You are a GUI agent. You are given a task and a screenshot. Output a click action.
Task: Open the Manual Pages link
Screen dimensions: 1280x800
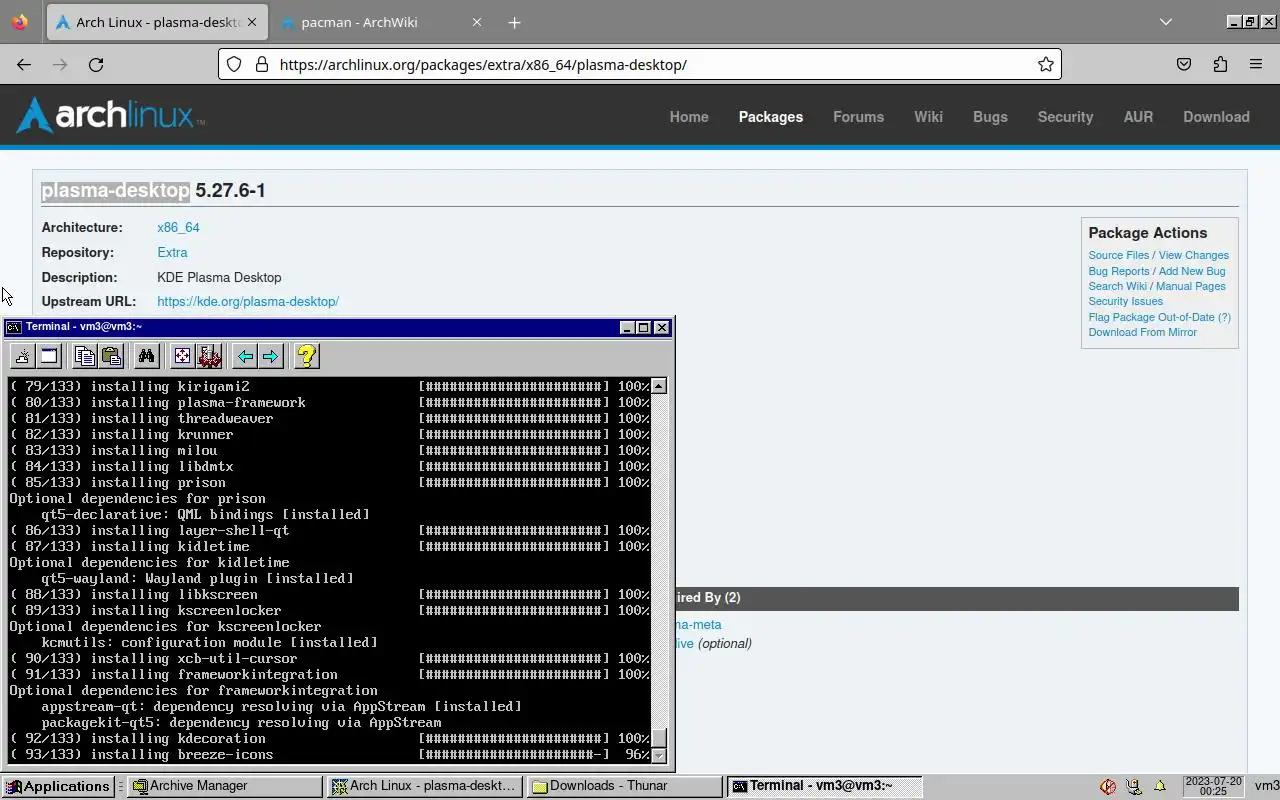(1190, 286)
